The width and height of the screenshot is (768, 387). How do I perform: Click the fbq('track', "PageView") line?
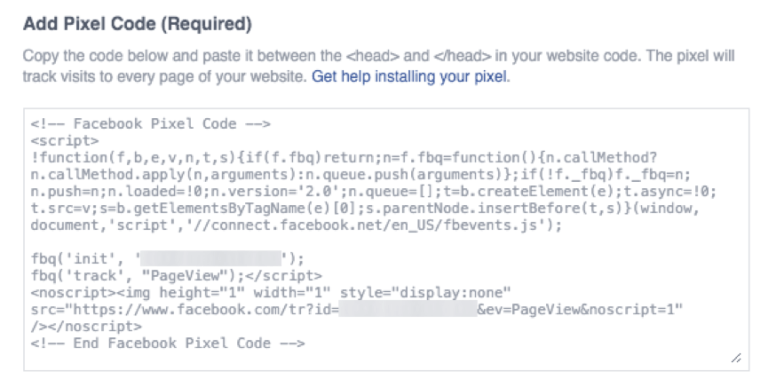click(x=176, y=276)
